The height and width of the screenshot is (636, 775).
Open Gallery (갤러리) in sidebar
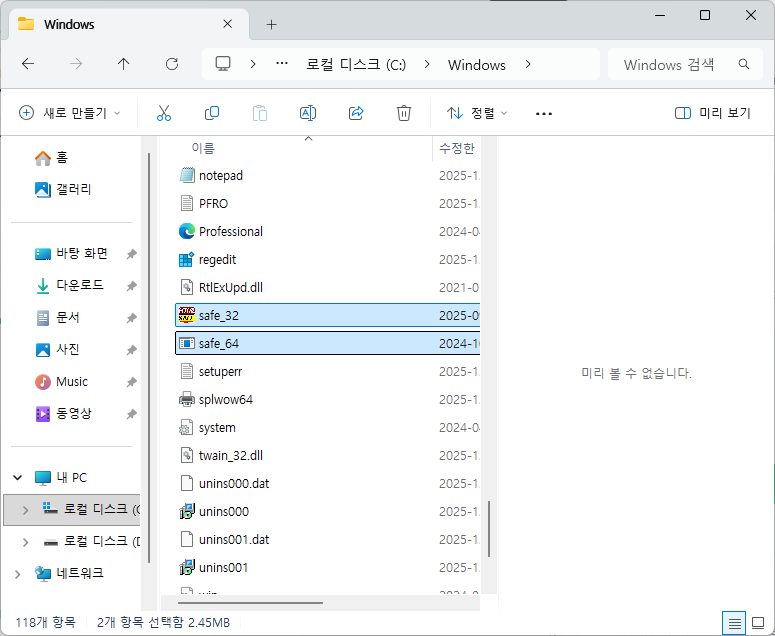pos(63,189)
